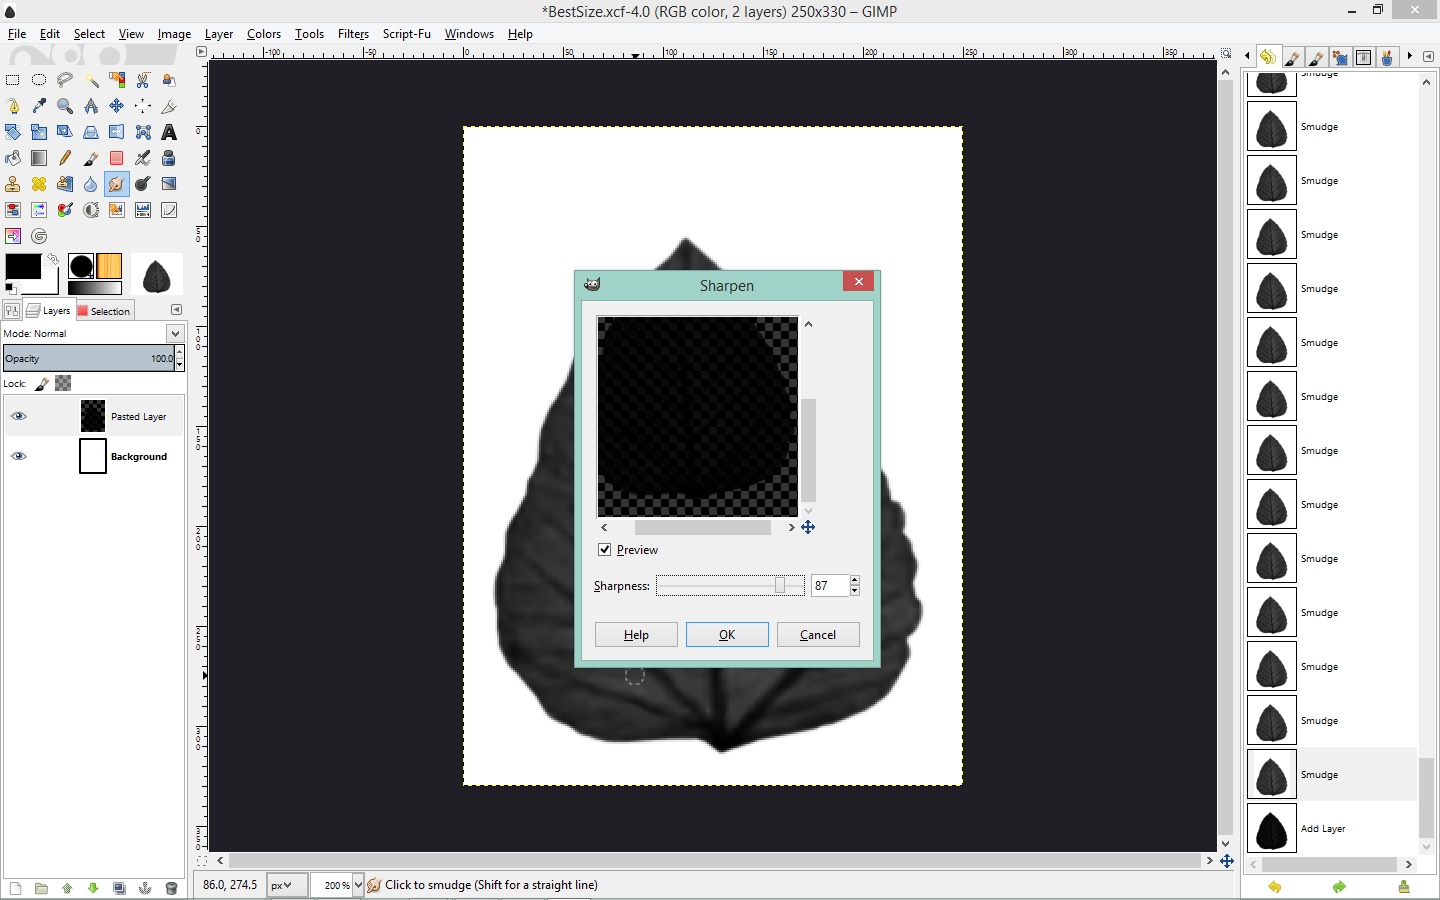The height and width of the screenshot is (900, 1440).
Task: Select the Paths pen tool
Action: 13,106
